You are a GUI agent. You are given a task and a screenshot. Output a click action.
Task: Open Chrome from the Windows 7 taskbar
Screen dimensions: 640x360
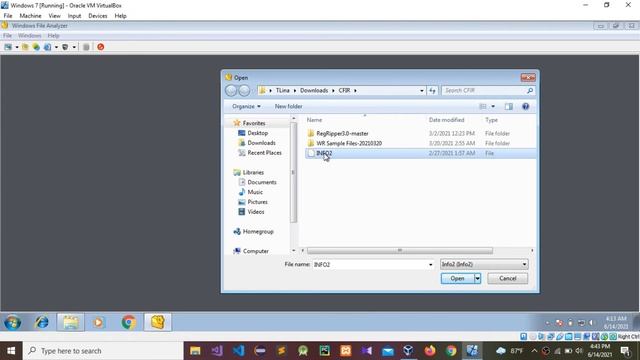(x=128, y=322)
